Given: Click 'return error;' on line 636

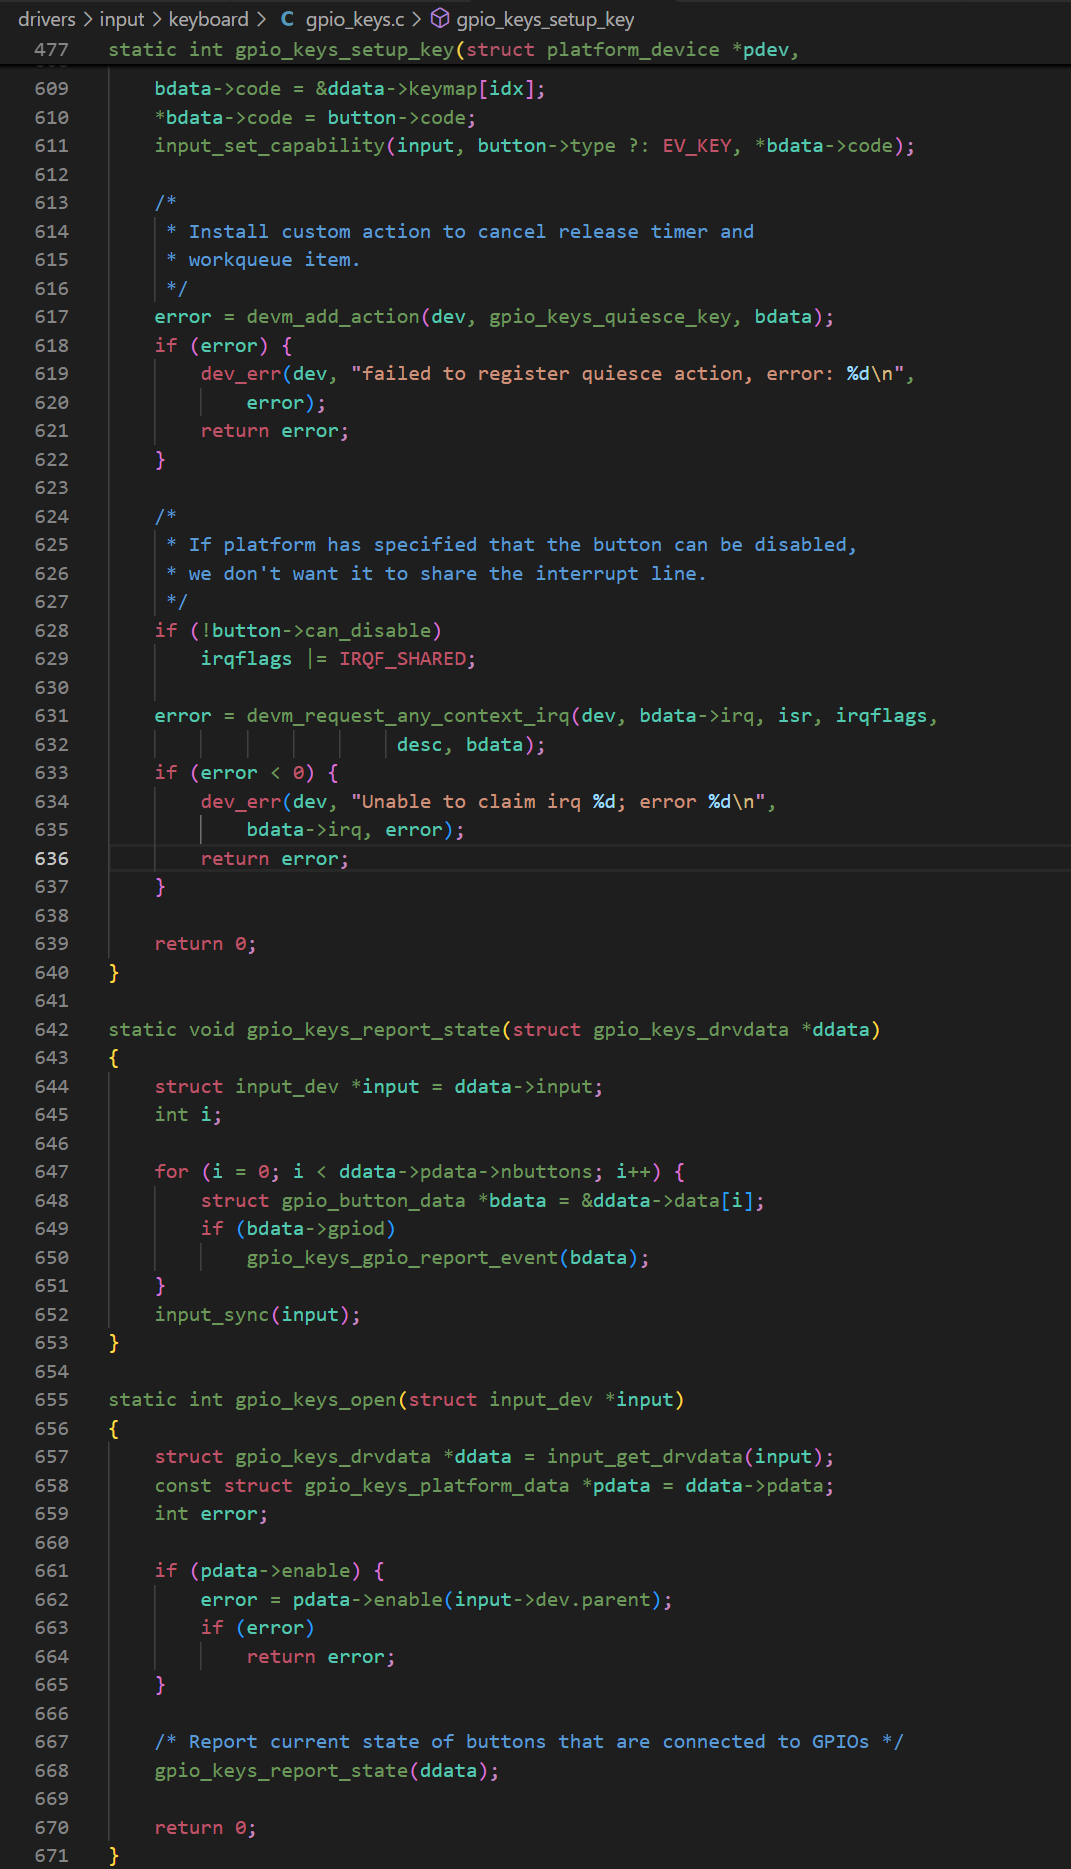Looking at the screenshot, I should pyautogui.click(x=275, y=859).
